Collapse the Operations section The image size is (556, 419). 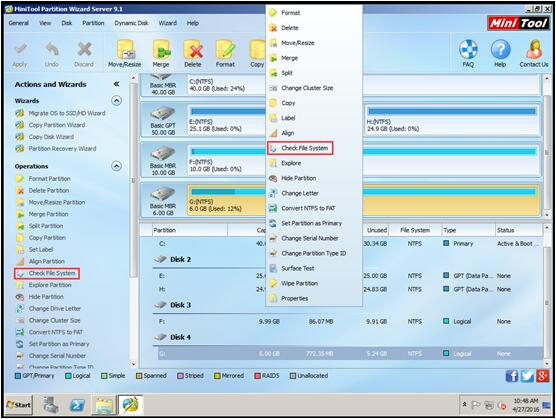pos(116,166)
